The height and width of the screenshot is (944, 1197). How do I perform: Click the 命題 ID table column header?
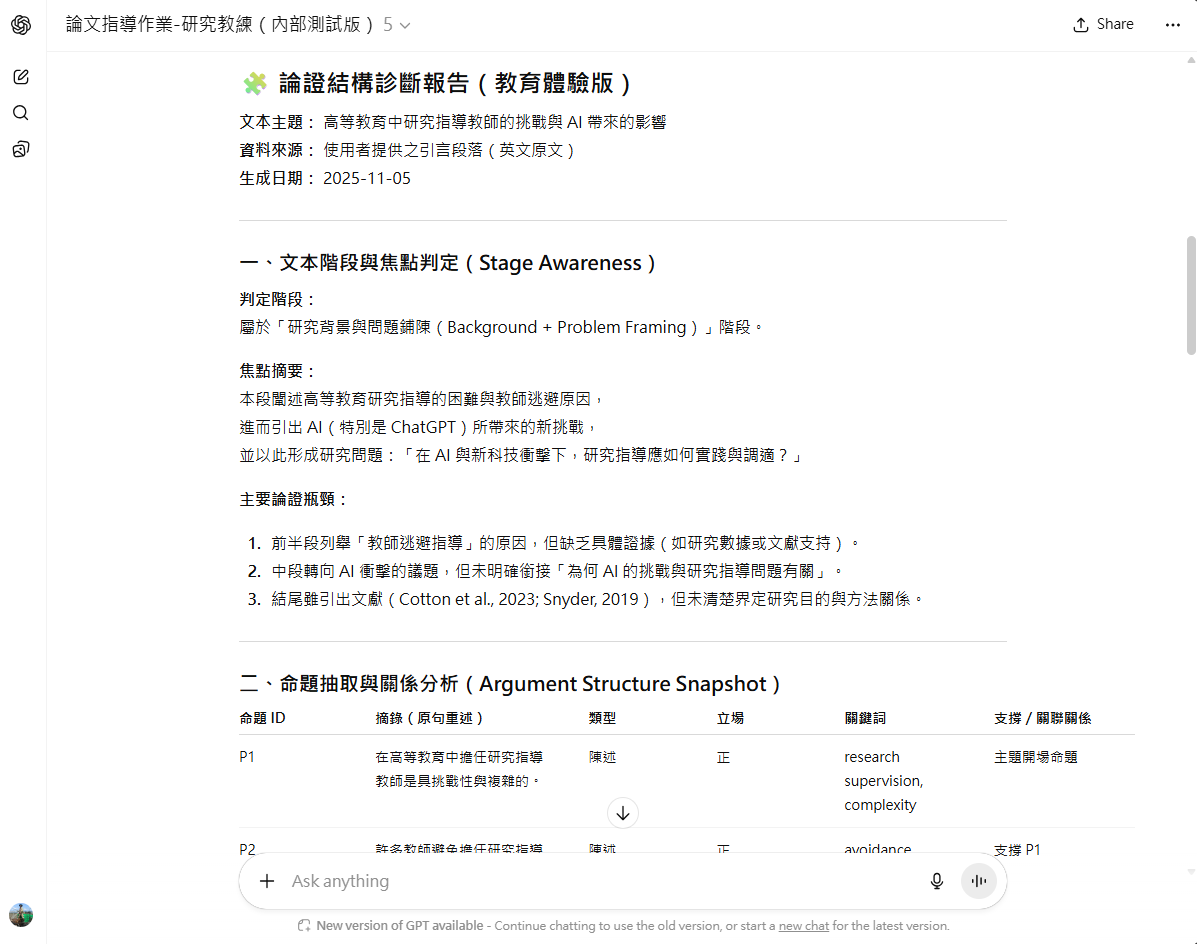pos(263,718)
